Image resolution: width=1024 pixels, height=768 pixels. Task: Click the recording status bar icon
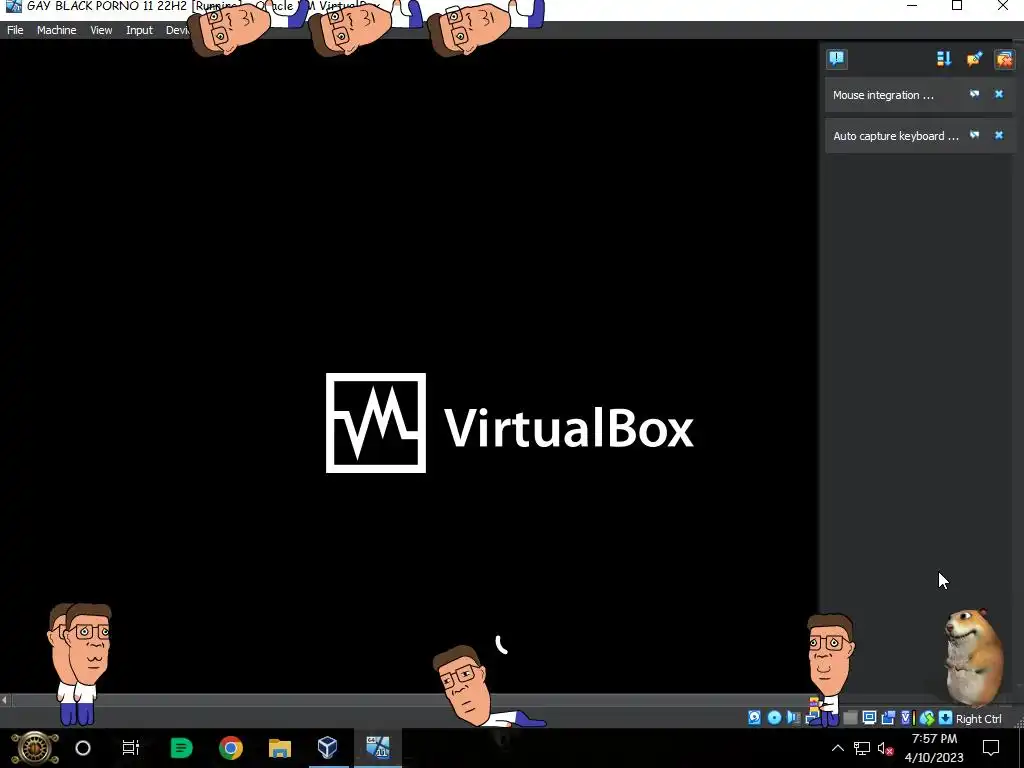[x=888, y=718]
